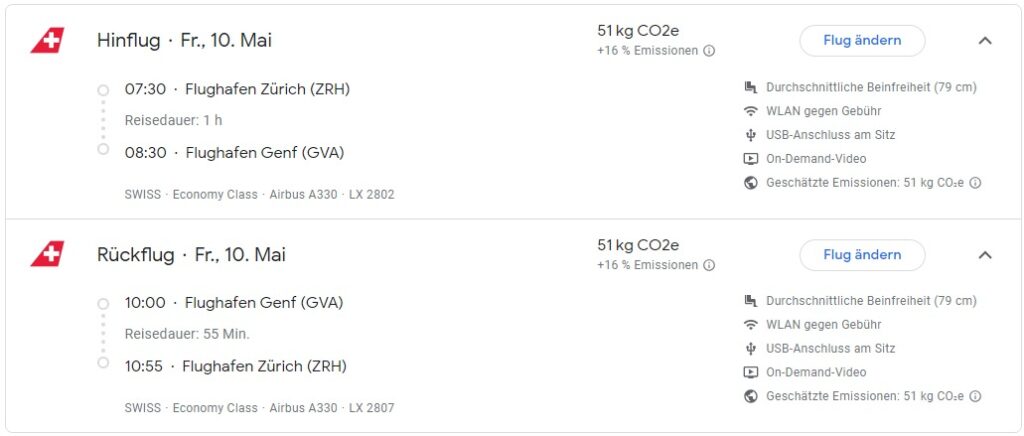Click the SWISS airline logo for Rückflug

point(47,254)
